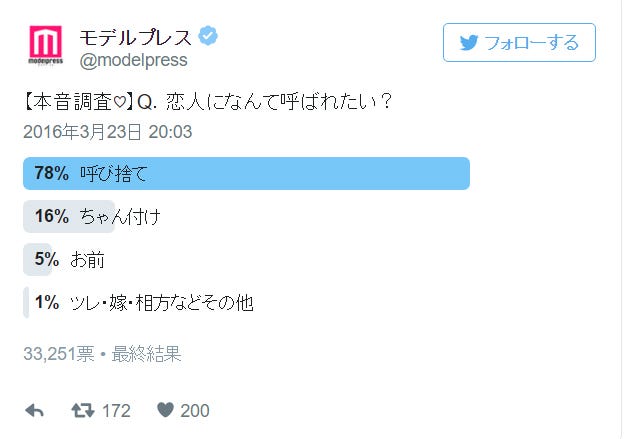Click the Twitter bird icon in follow button
This screenshot has height=439, width=626.
[x=468, y=42]
